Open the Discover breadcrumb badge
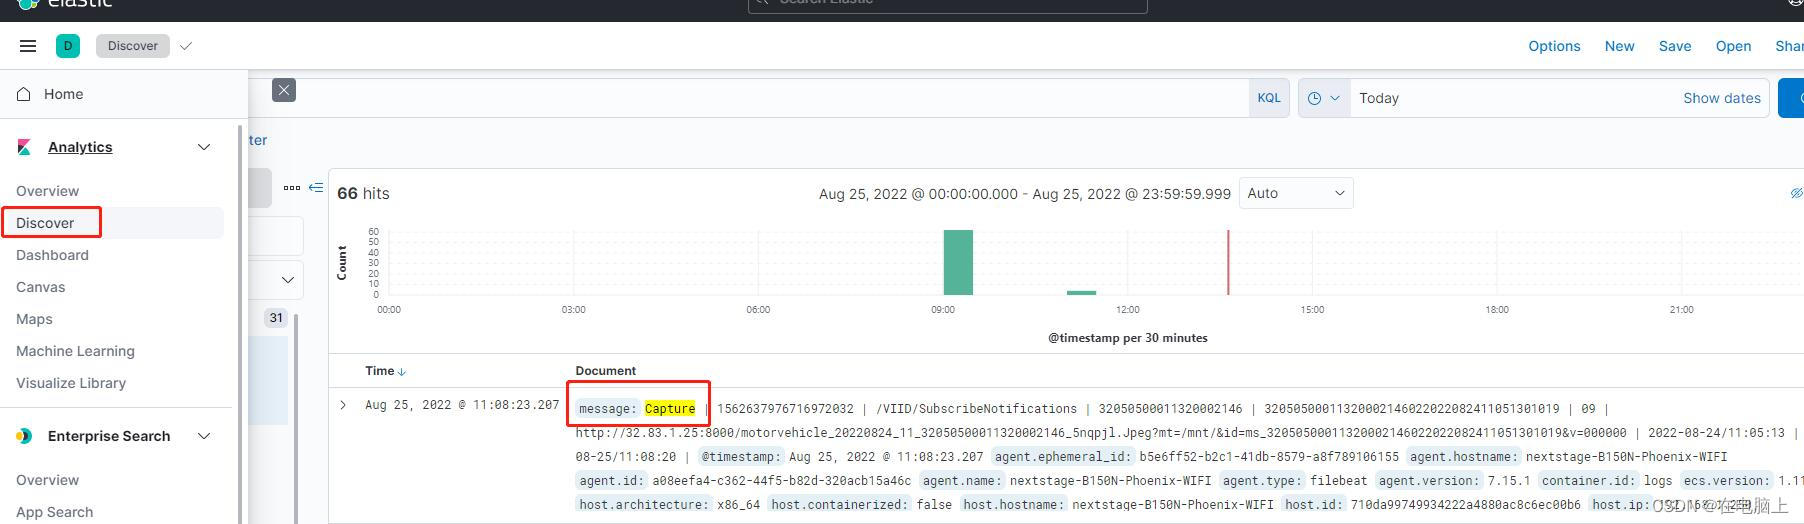Viewport: 1804px width, 524px height. (x=133, y=46)
